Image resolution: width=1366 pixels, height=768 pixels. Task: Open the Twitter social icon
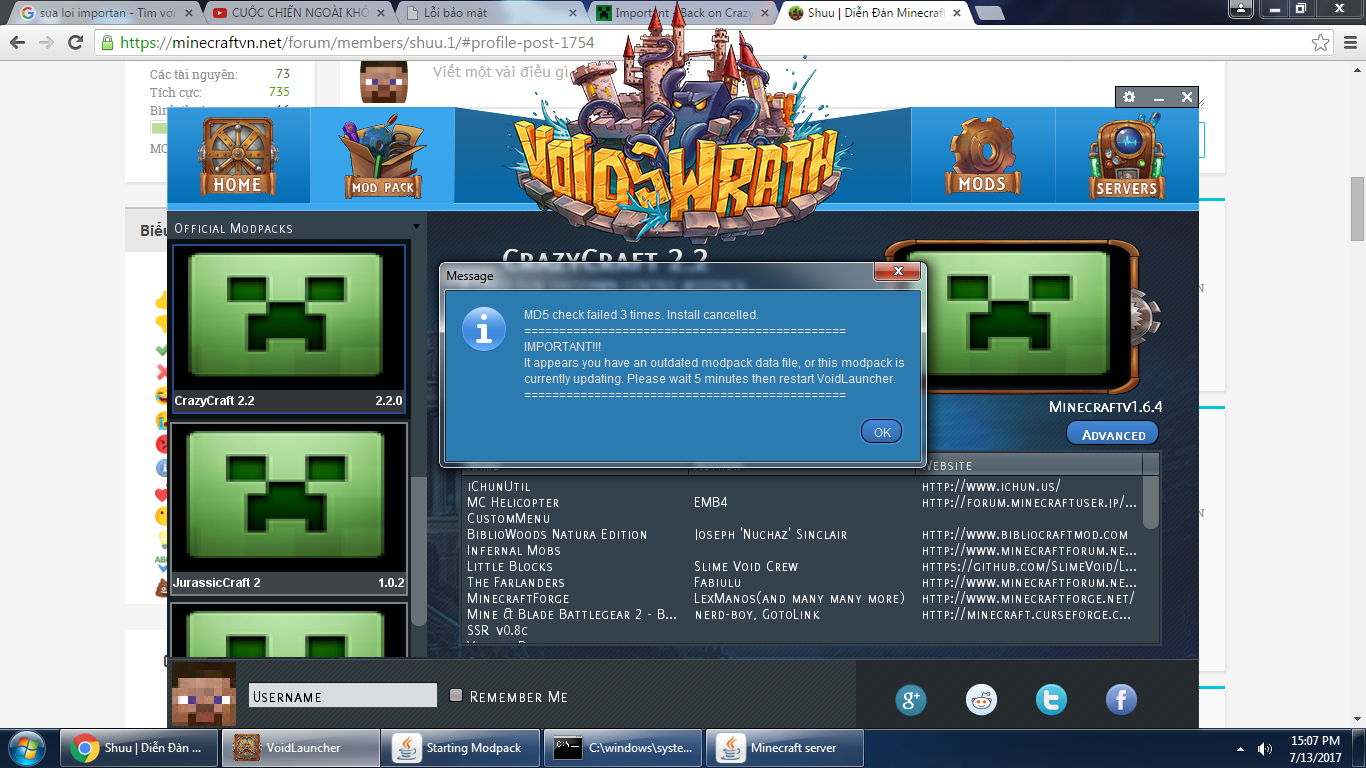point(1051,700)
